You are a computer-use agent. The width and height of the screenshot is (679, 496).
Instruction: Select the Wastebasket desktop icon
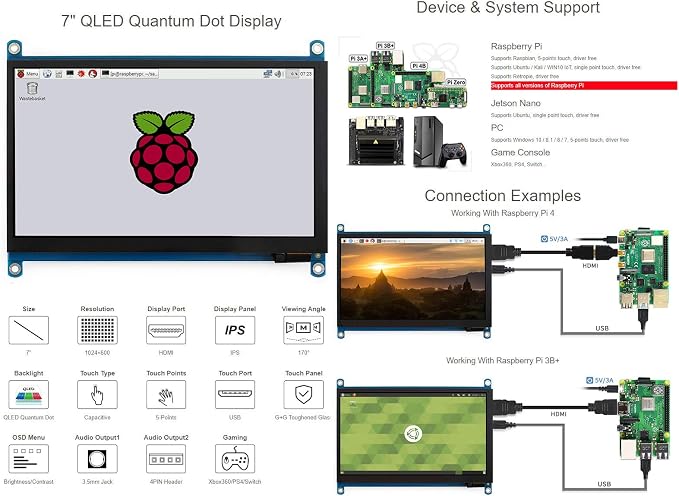(x=32, y=91)
